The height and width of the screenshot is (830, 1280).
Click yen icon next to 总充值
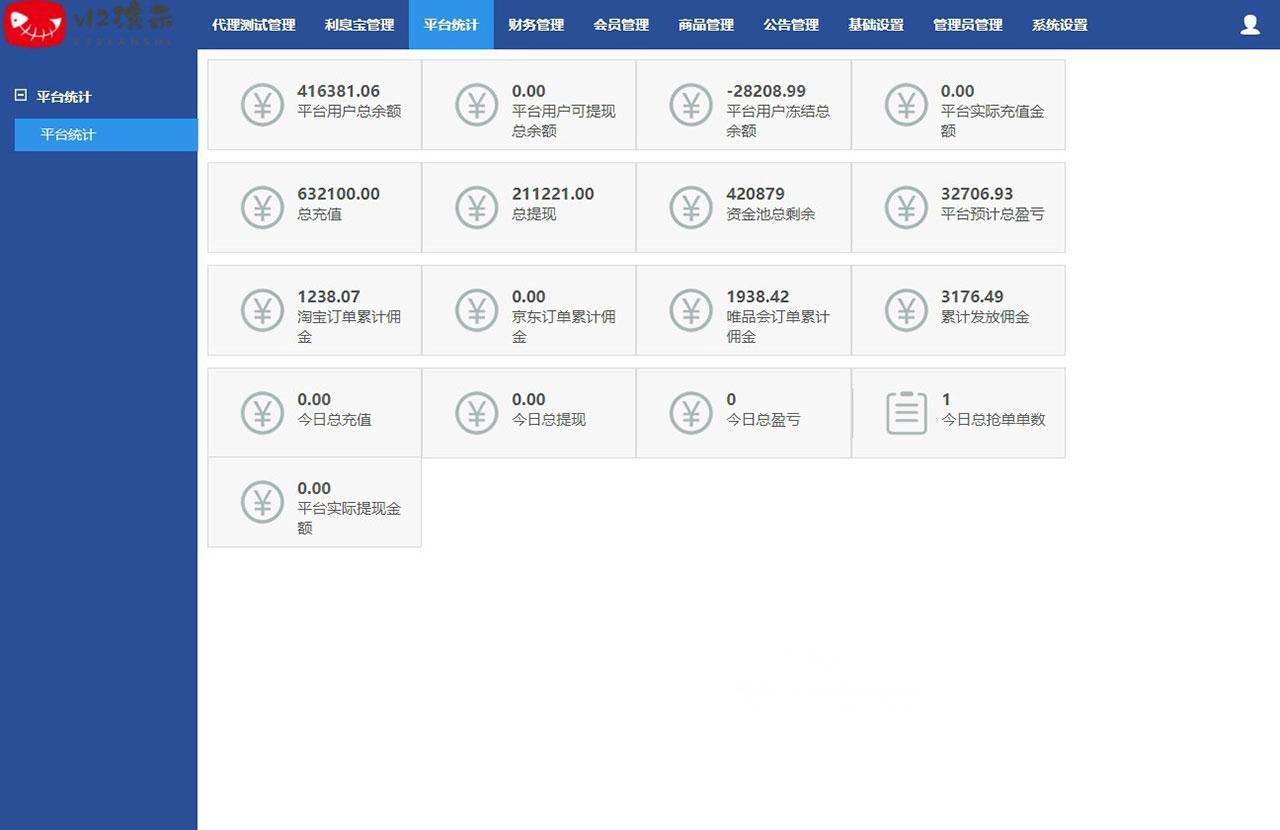coord(262,207)
